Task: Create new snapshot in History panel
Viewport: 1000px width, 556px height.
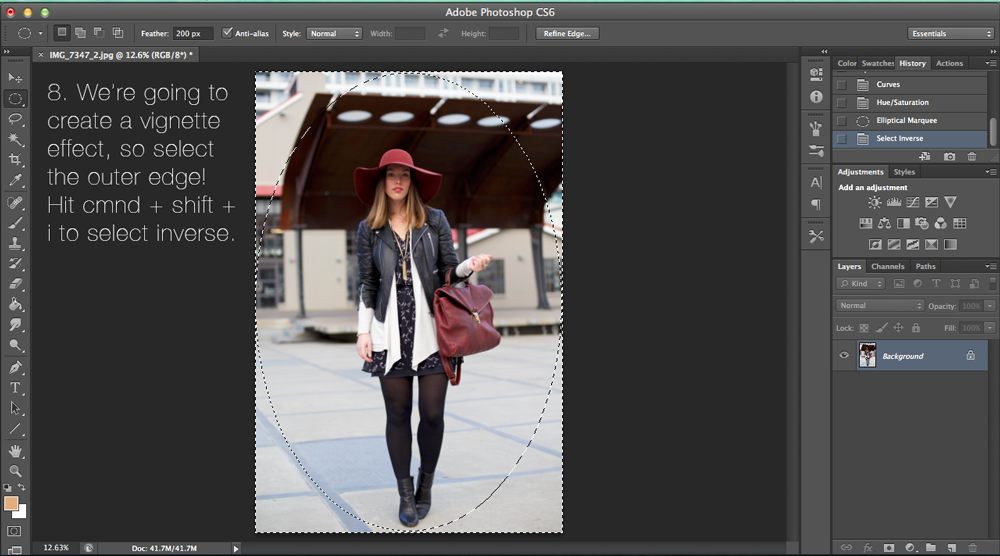Action: pos(948,157)
